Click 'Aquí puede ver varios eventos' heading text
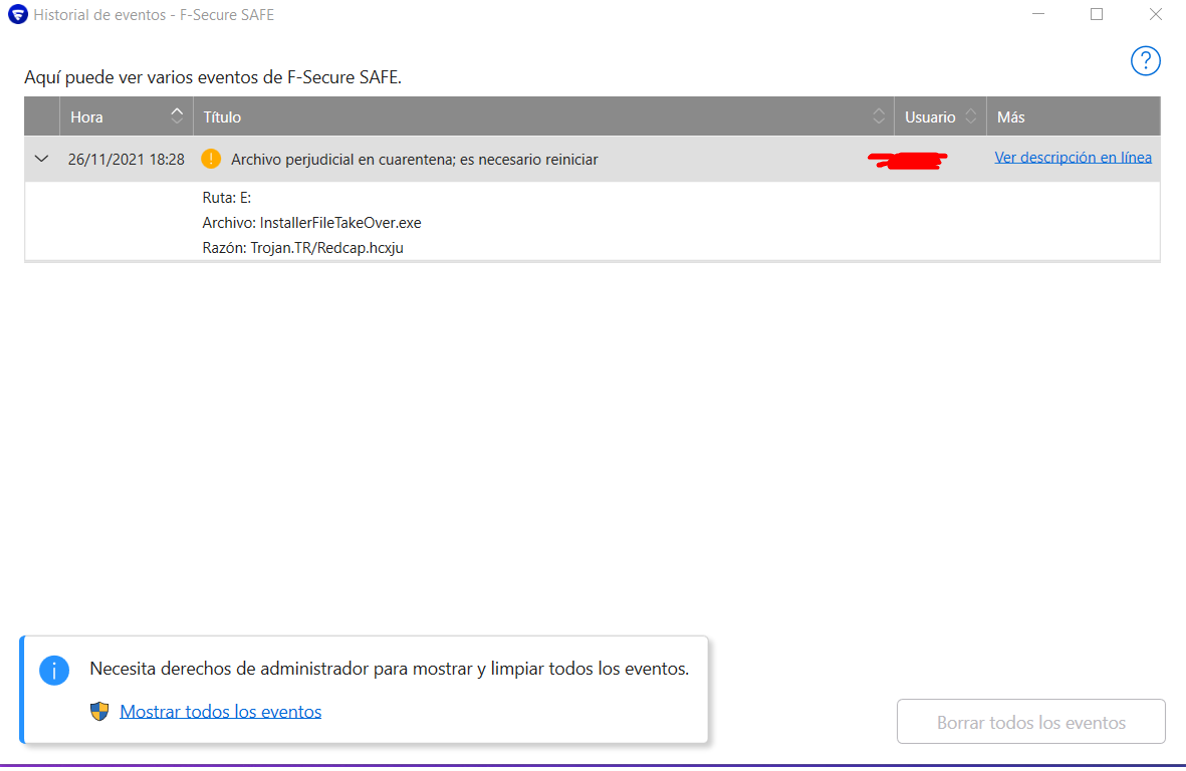 213,77
